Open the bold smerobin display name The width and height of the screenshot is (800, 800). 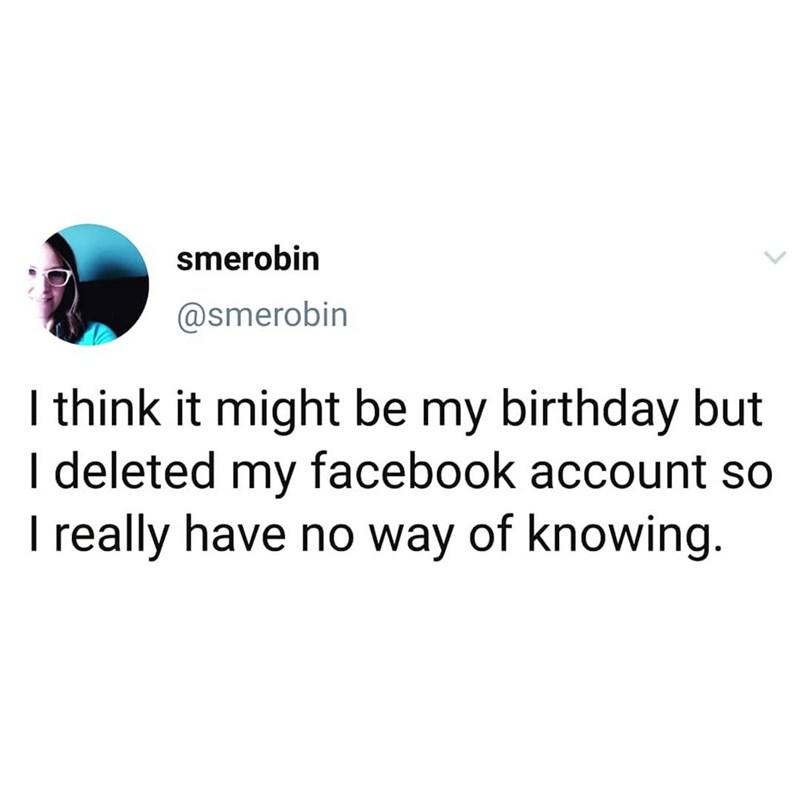pos(248,259)
